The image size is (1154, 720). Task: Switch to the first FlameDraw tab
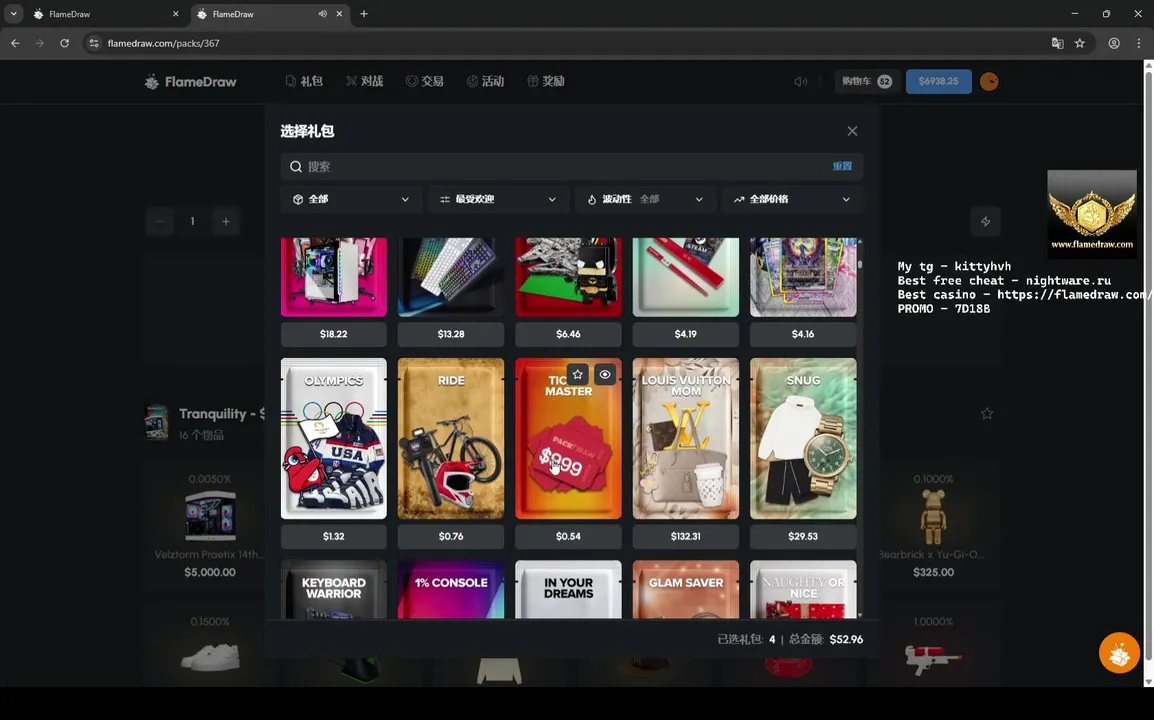click(x=105, y=14)
